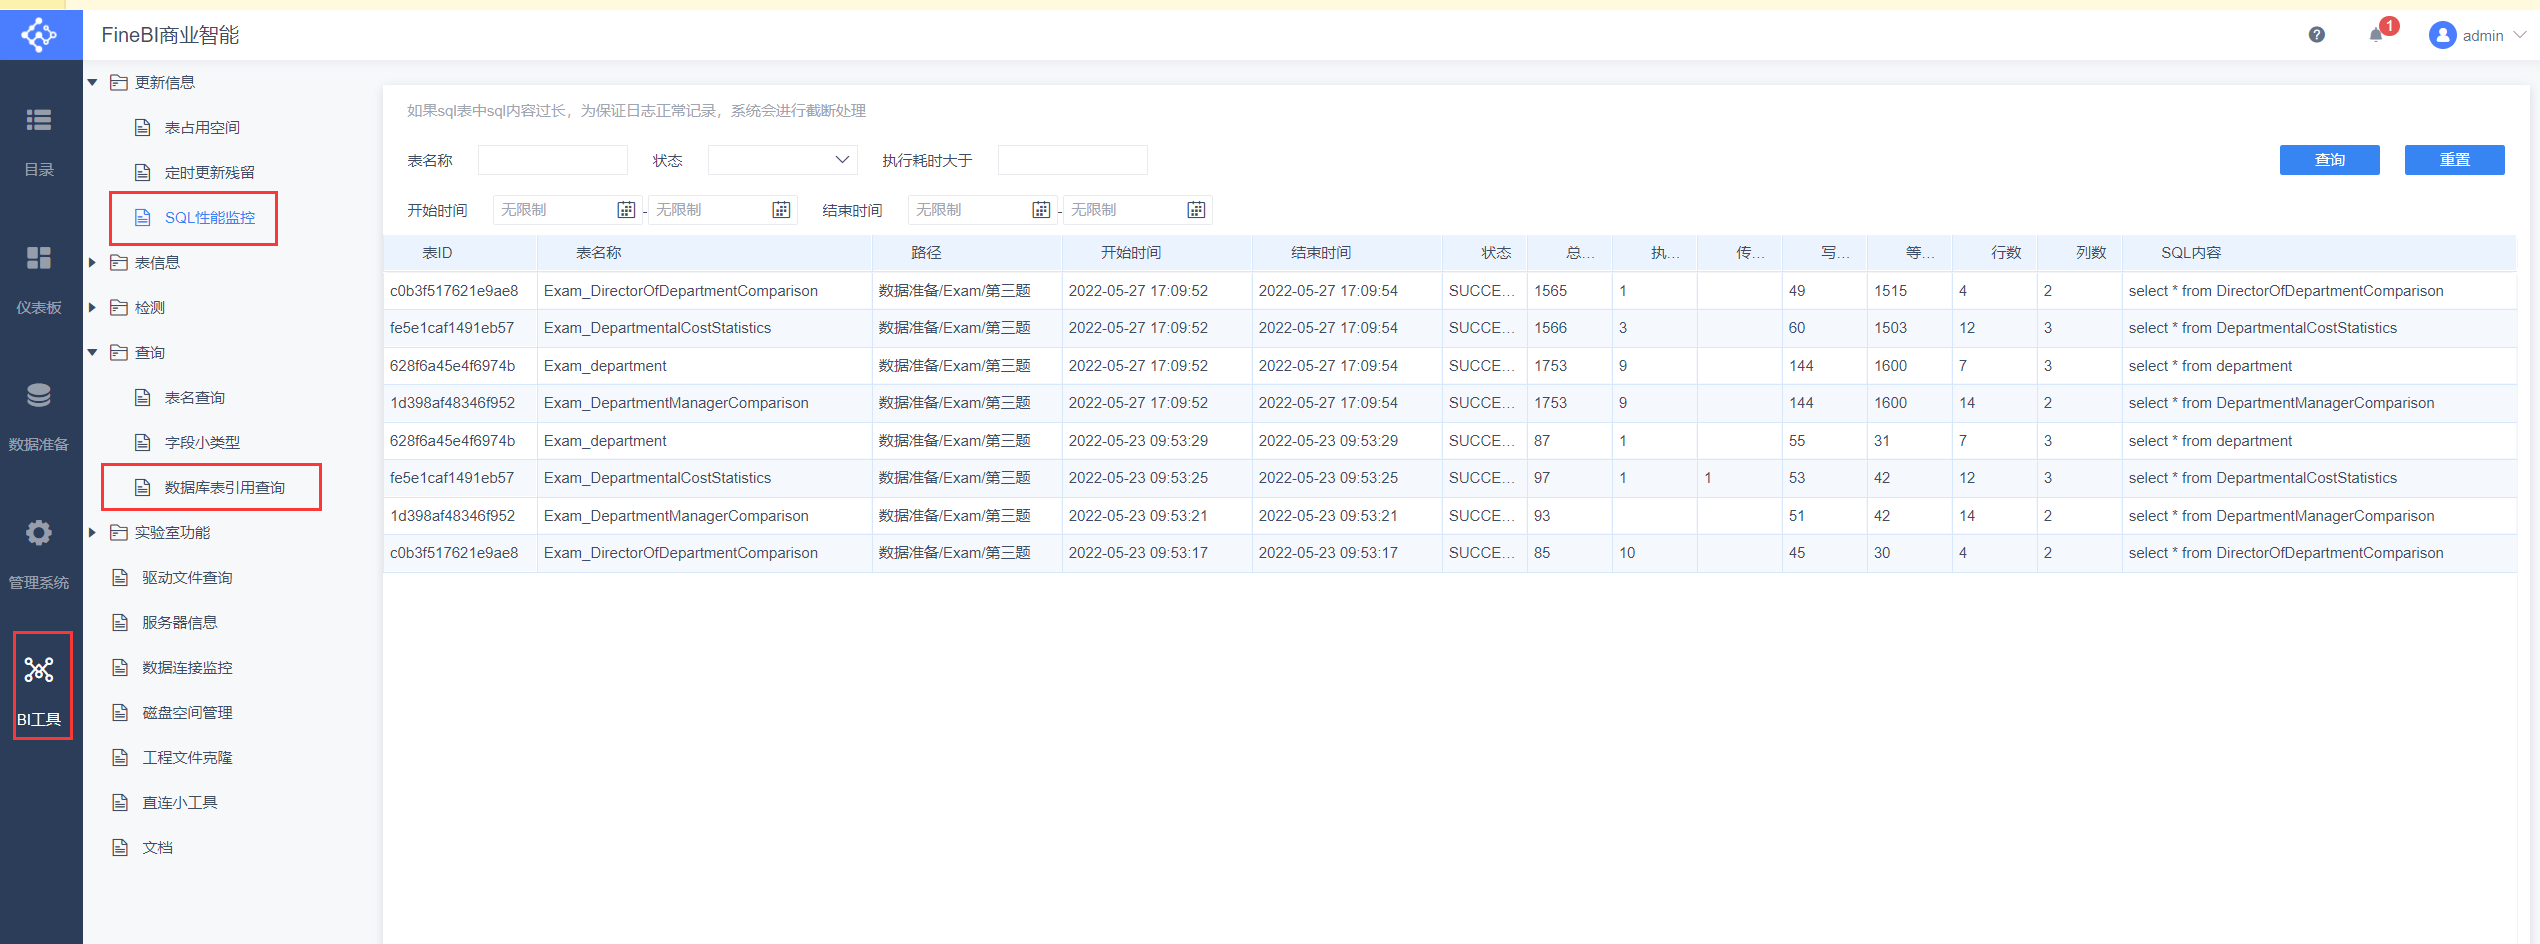Collapse the 更新信息 tree node arrow
This screenshot has width=2540, height=944.
(x=92, y=82)
